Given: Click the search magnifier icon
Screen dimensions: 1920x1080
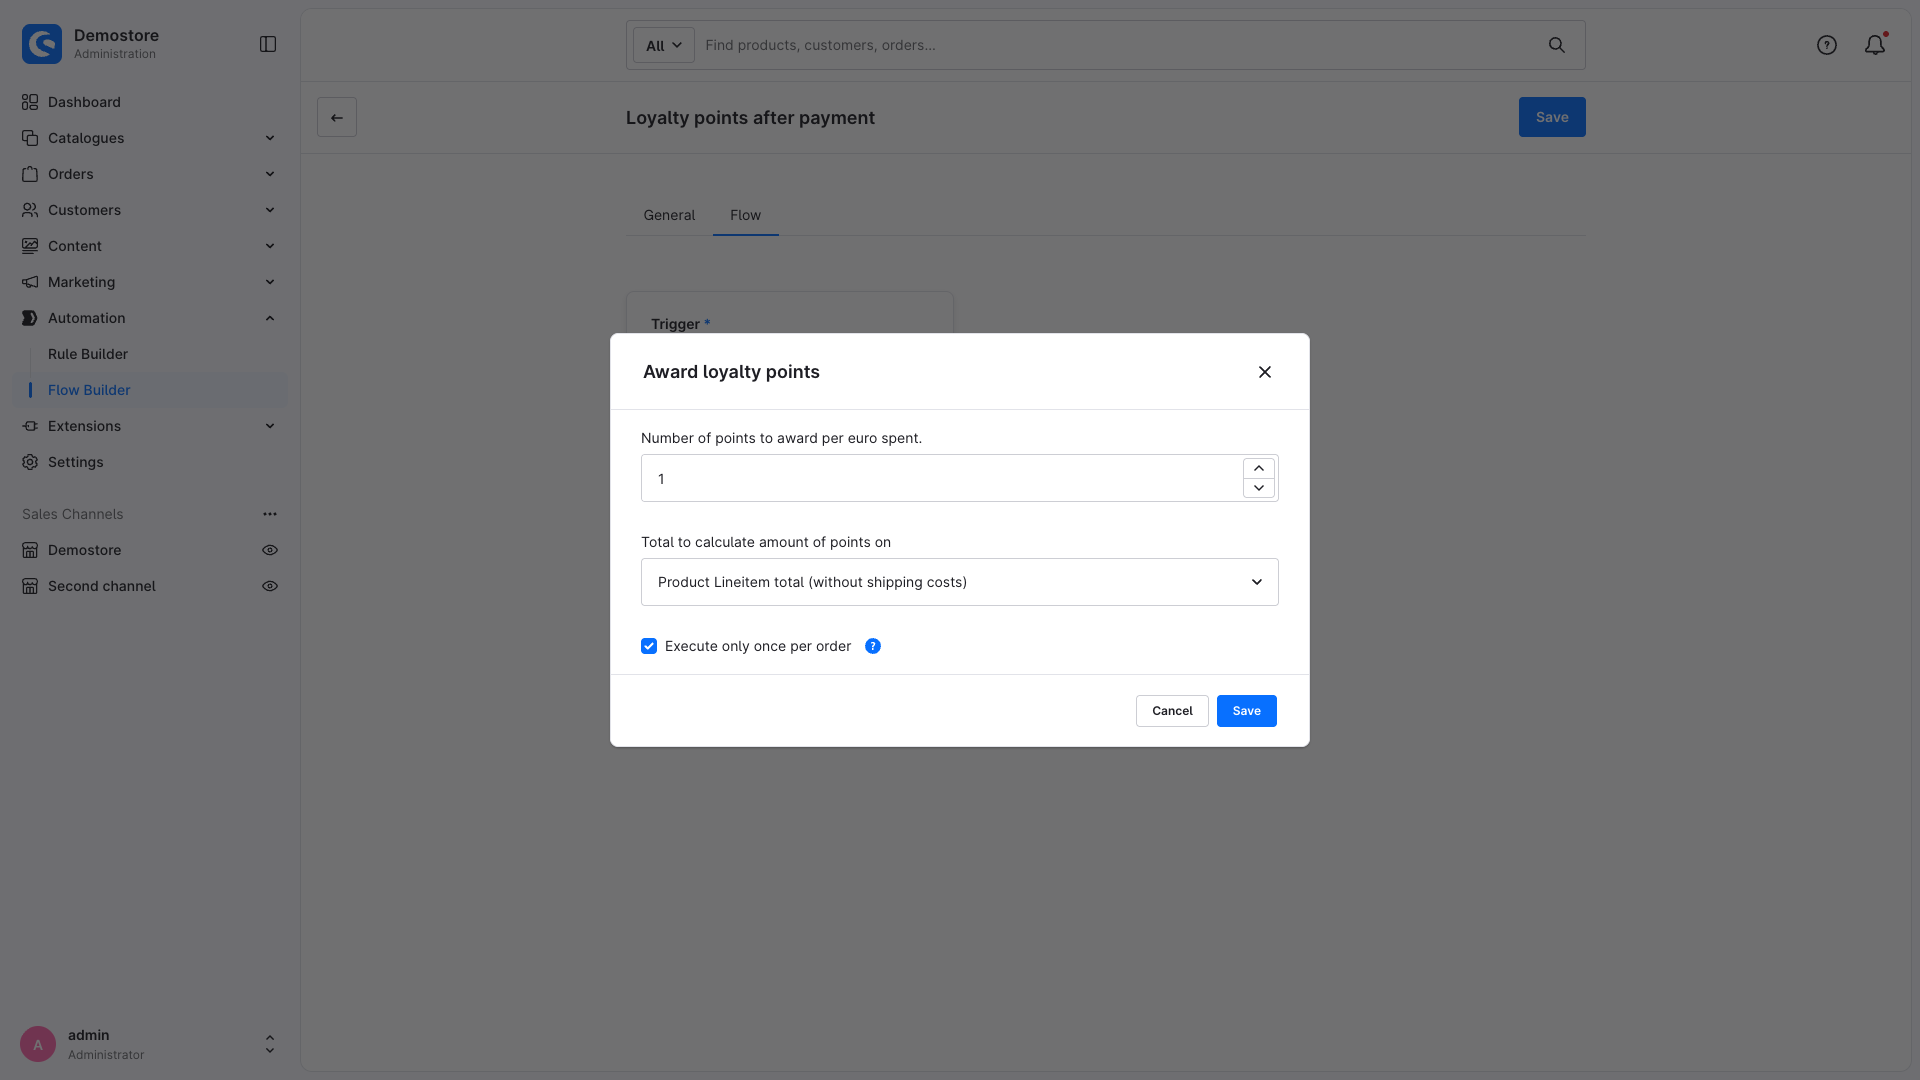Looking at the screenshot, I should [x=1557, y=45].
